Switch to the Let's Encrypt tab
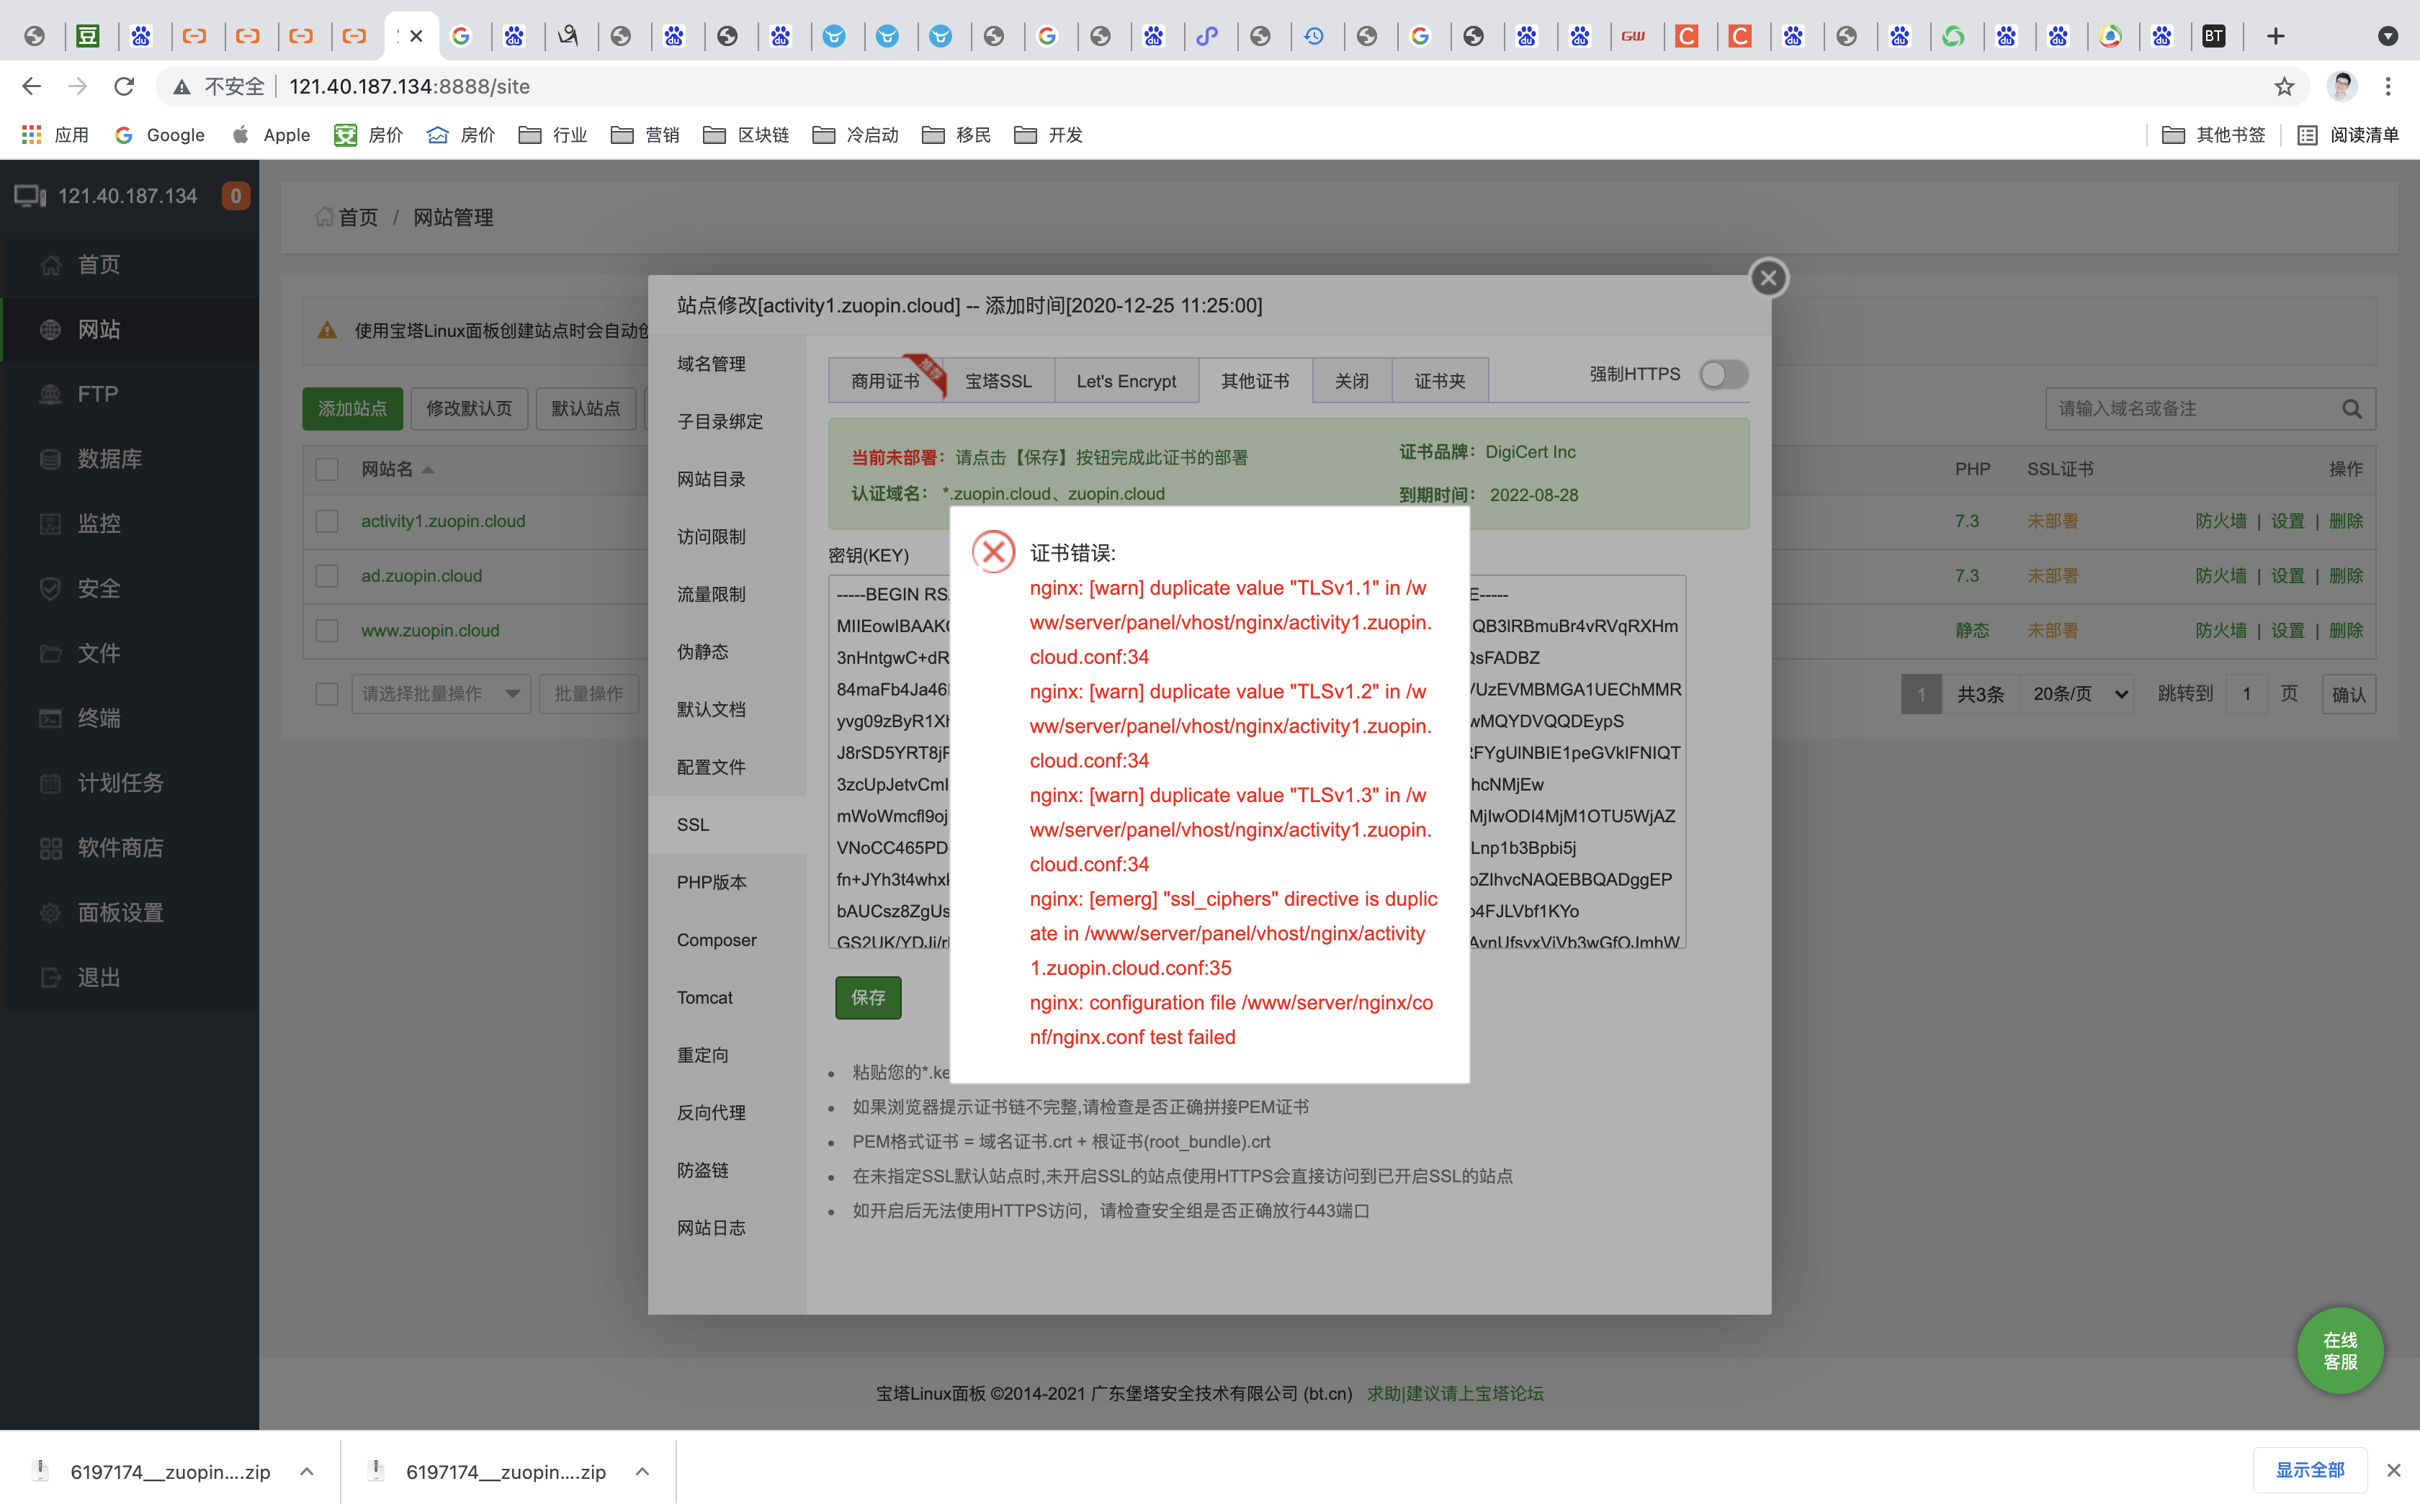 click(x=1126, y=381)
